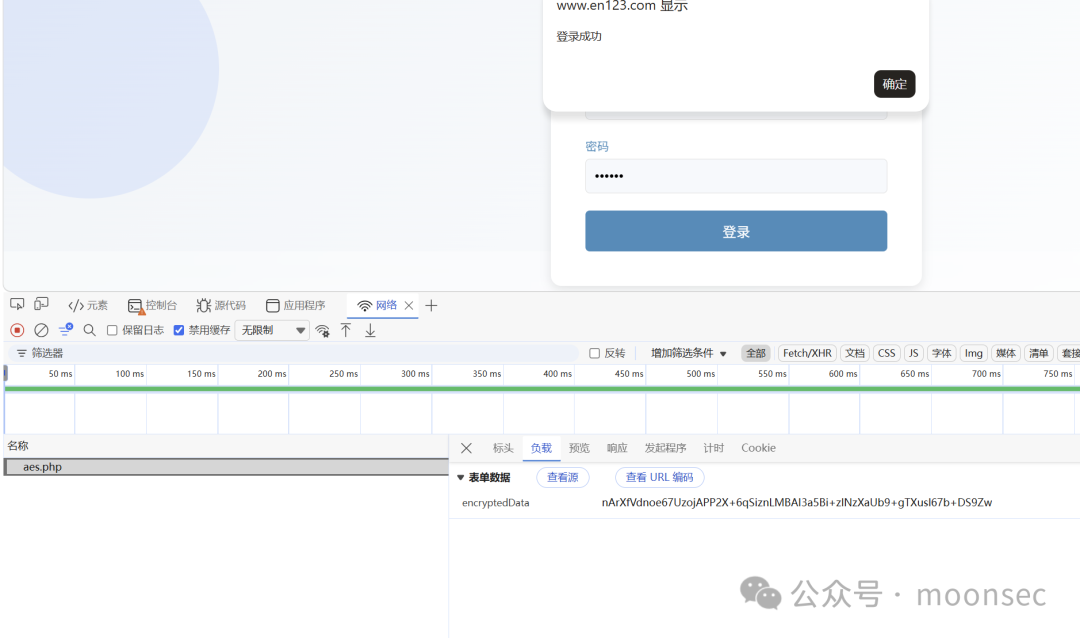Open the 发起程序 request tab
The width and height of the screenshot is (1080, 638).
pyautogui.click(x=665, y=448)
